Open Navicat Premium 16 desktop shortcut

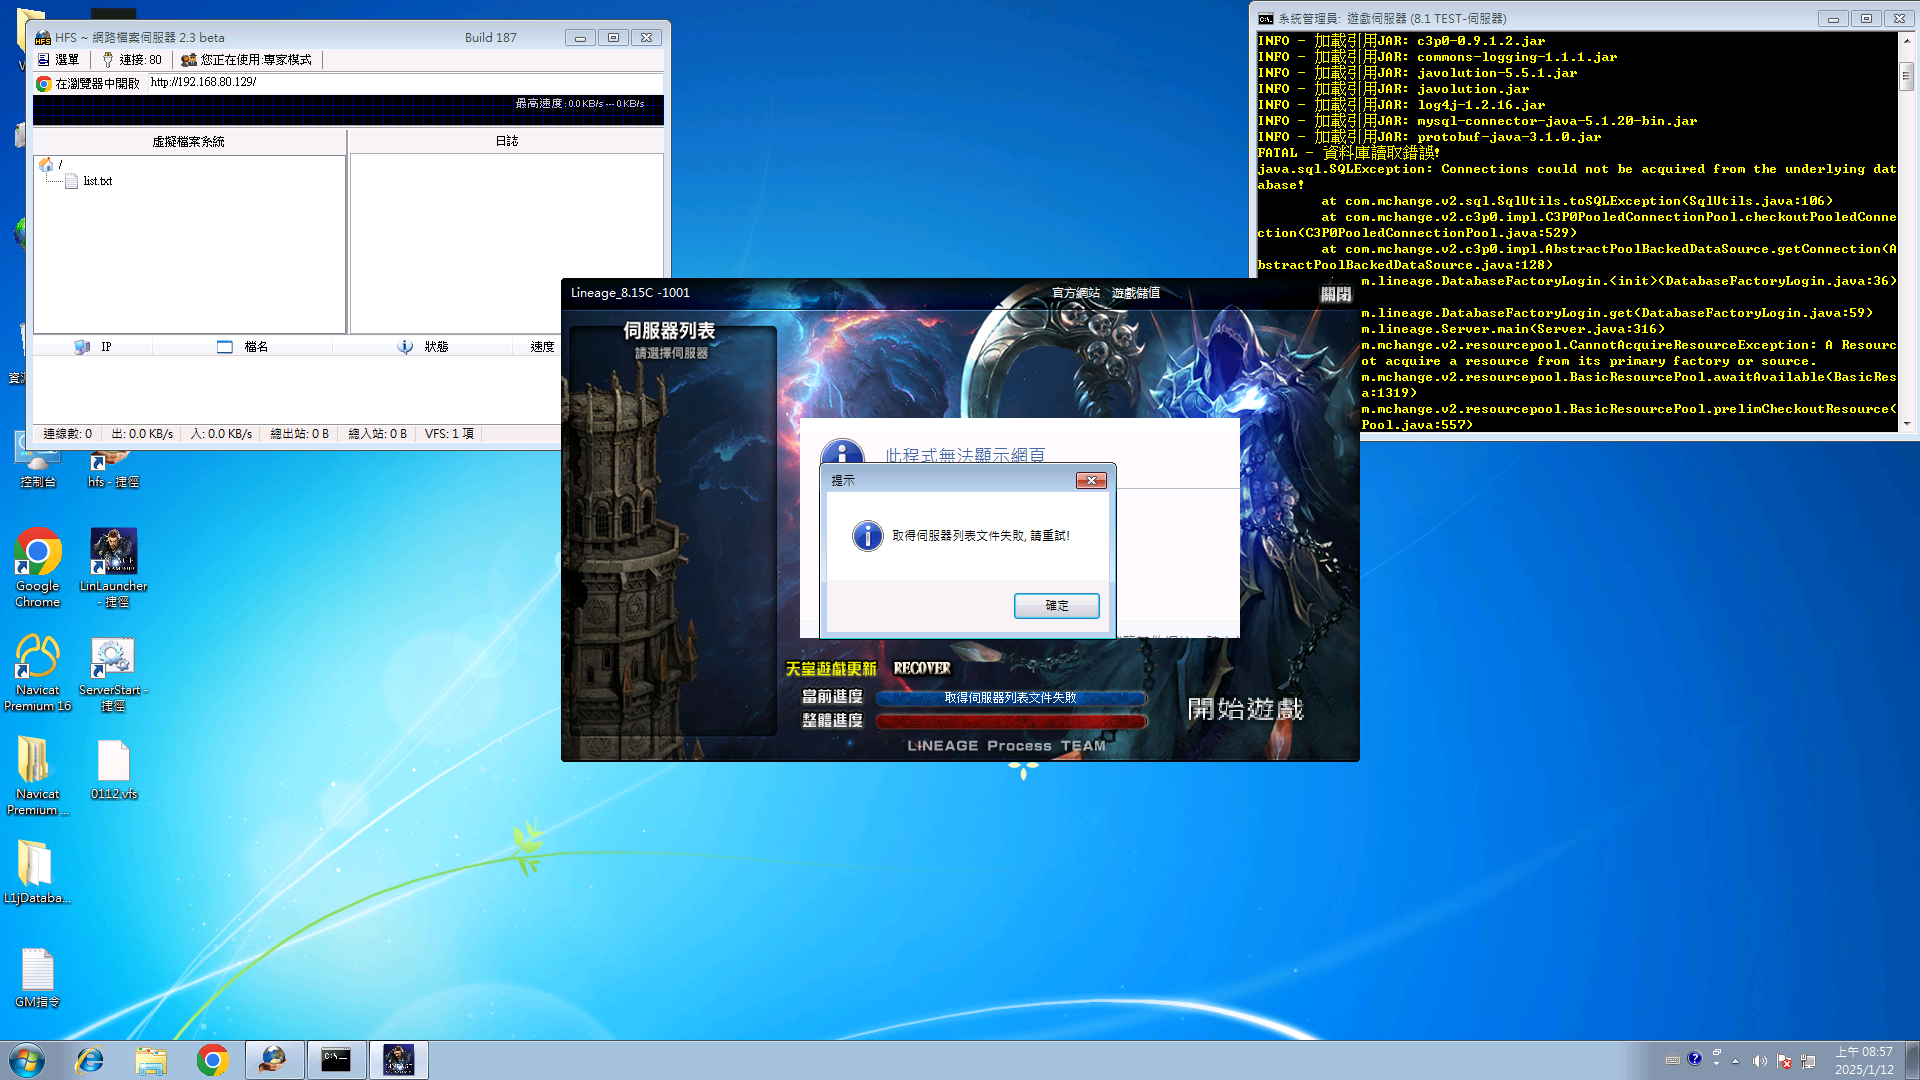pyautogui.click(x=37, y=672)
